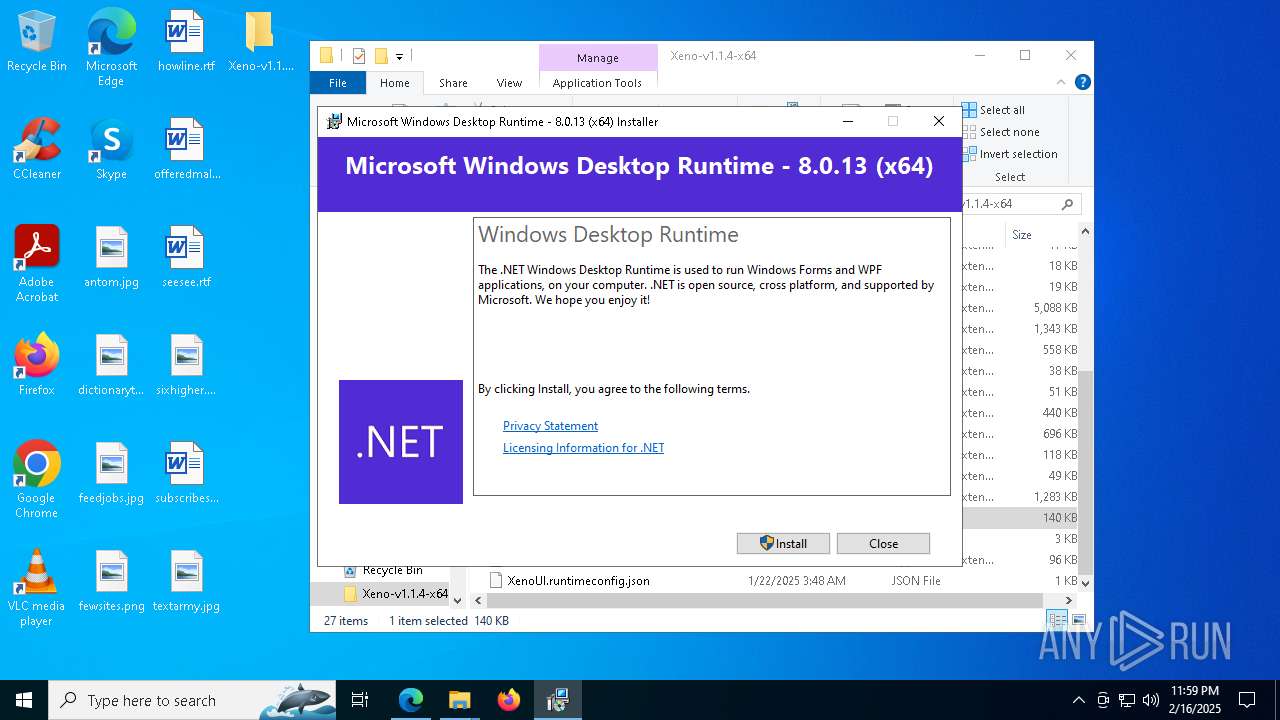This screenshot has height=720, width=1280.
Task: Select the installer taskbar icon
Action: point(557,700)
